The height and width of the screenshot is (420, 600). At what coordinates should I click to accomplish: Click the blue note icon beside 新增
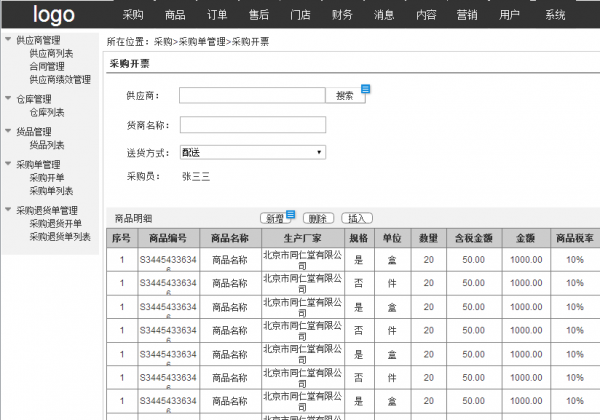pyautogui.click(x=290, y=214)
